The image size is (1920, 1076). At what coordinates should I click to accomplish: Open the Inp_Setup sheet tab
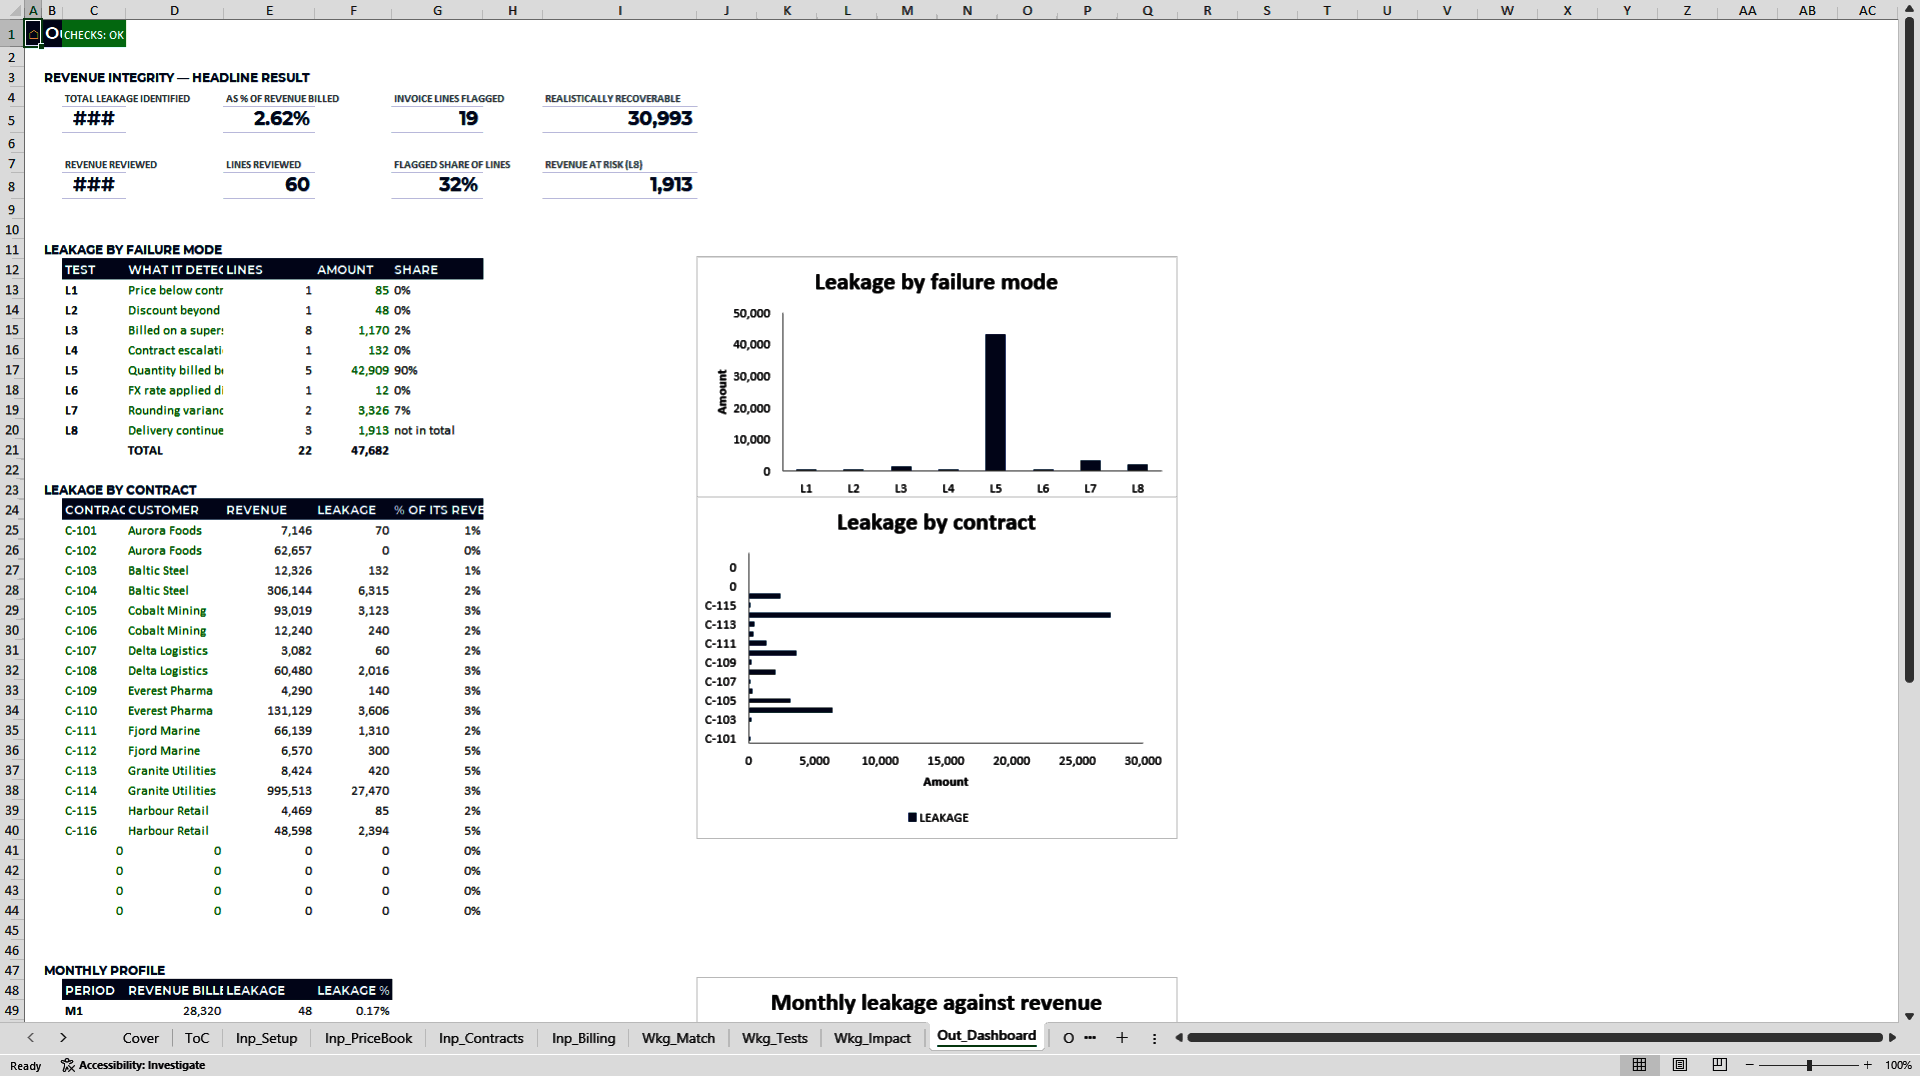coord(266,1038)
